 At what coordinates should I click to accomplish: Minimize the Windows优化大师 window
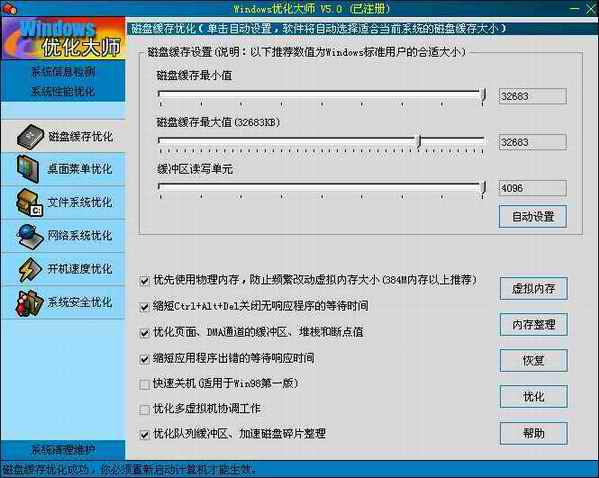574,8
